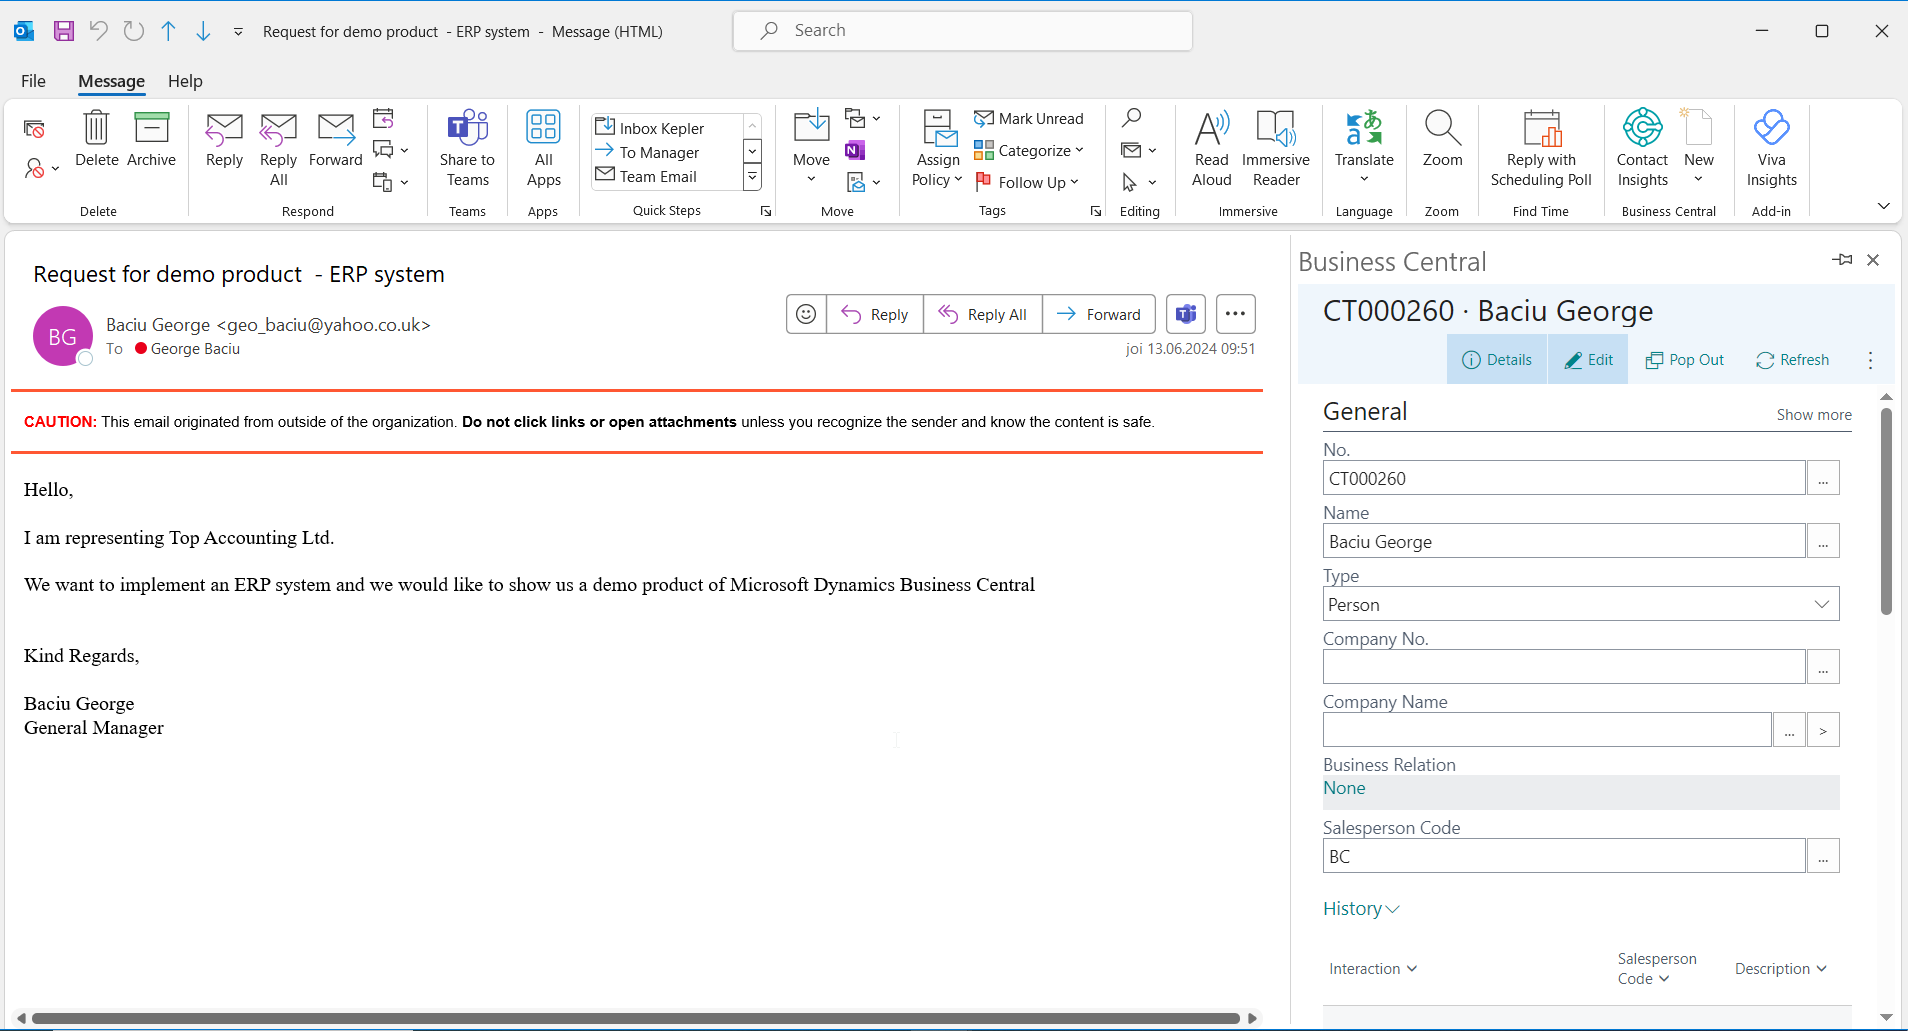Add an emoji reaction to the message
This screenshot has height=1031, width=1908.
pos(806,314)
